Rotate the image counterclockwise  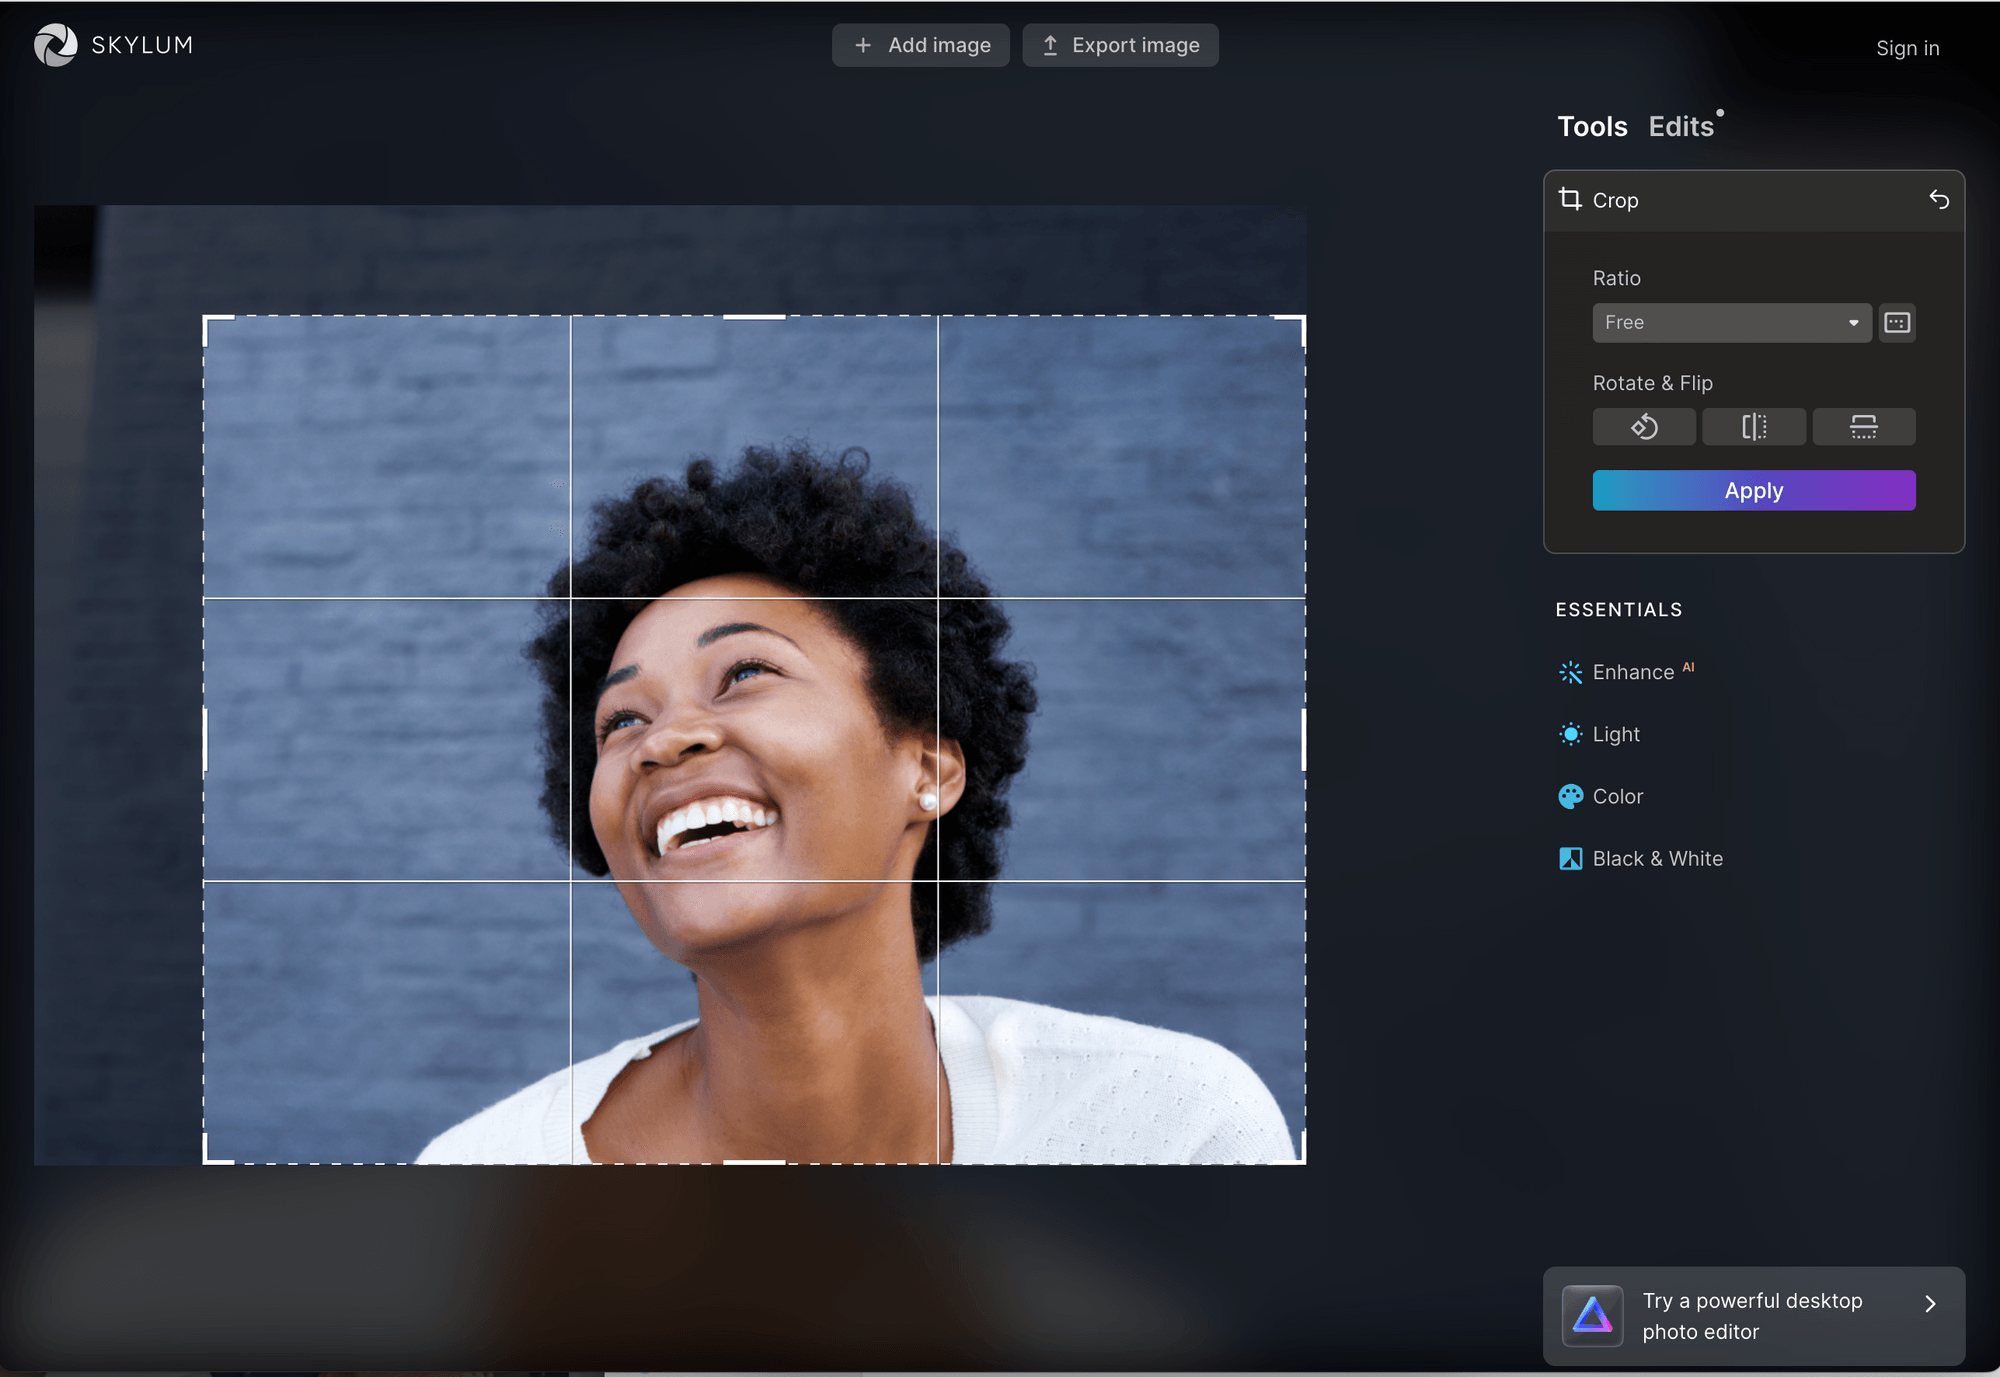point(1643,426)
